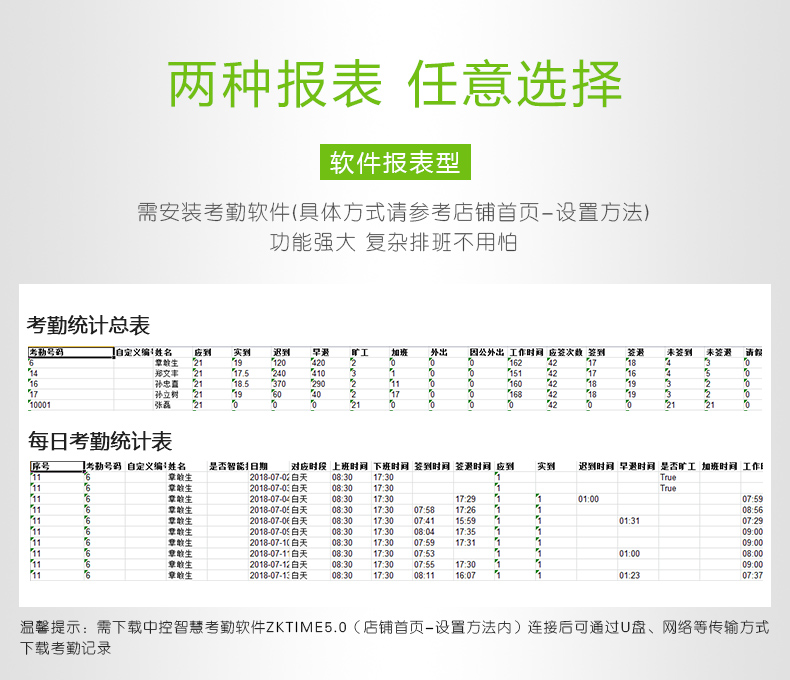This screenshot has width=790, height=680.
Task: Click the 未签到 column header
Action: tap(680, 353)
